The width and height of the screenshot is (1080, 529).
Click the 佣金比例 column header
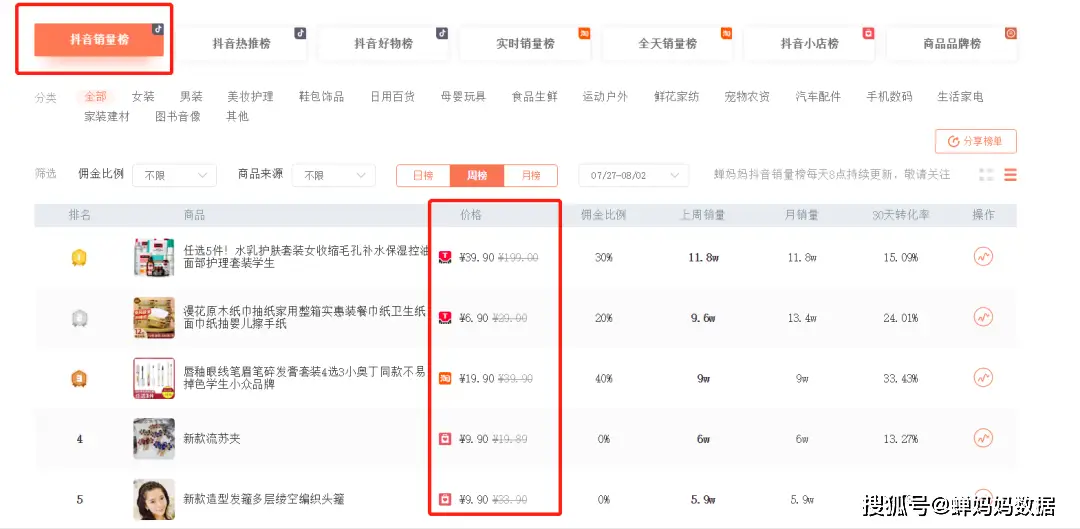603,215
